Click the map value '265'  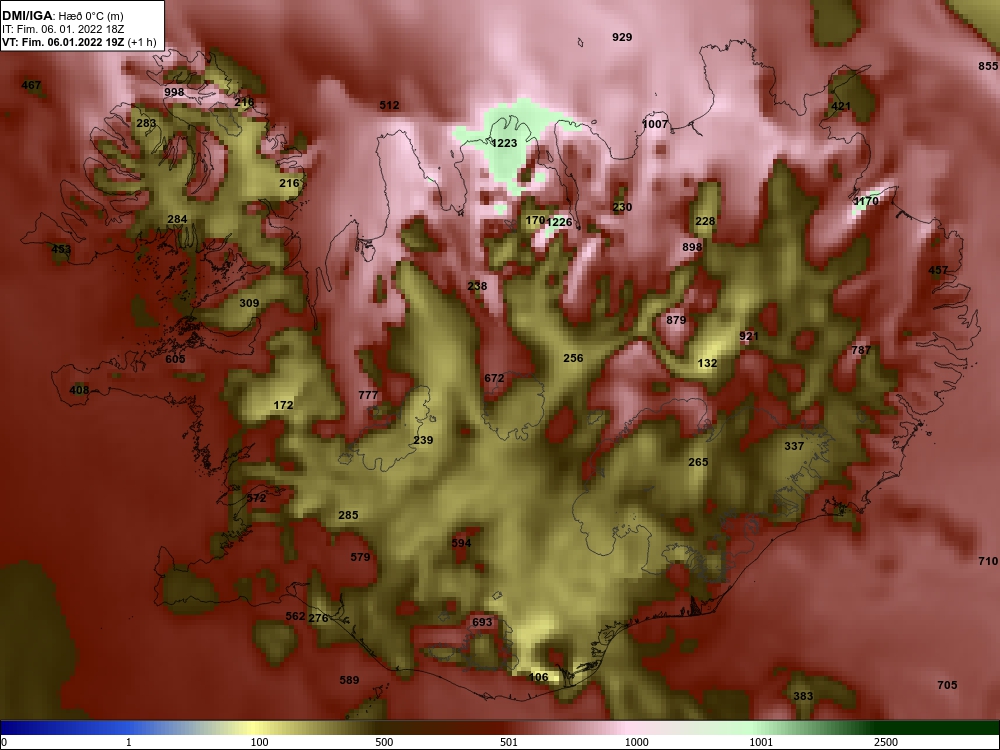[698, 462]
